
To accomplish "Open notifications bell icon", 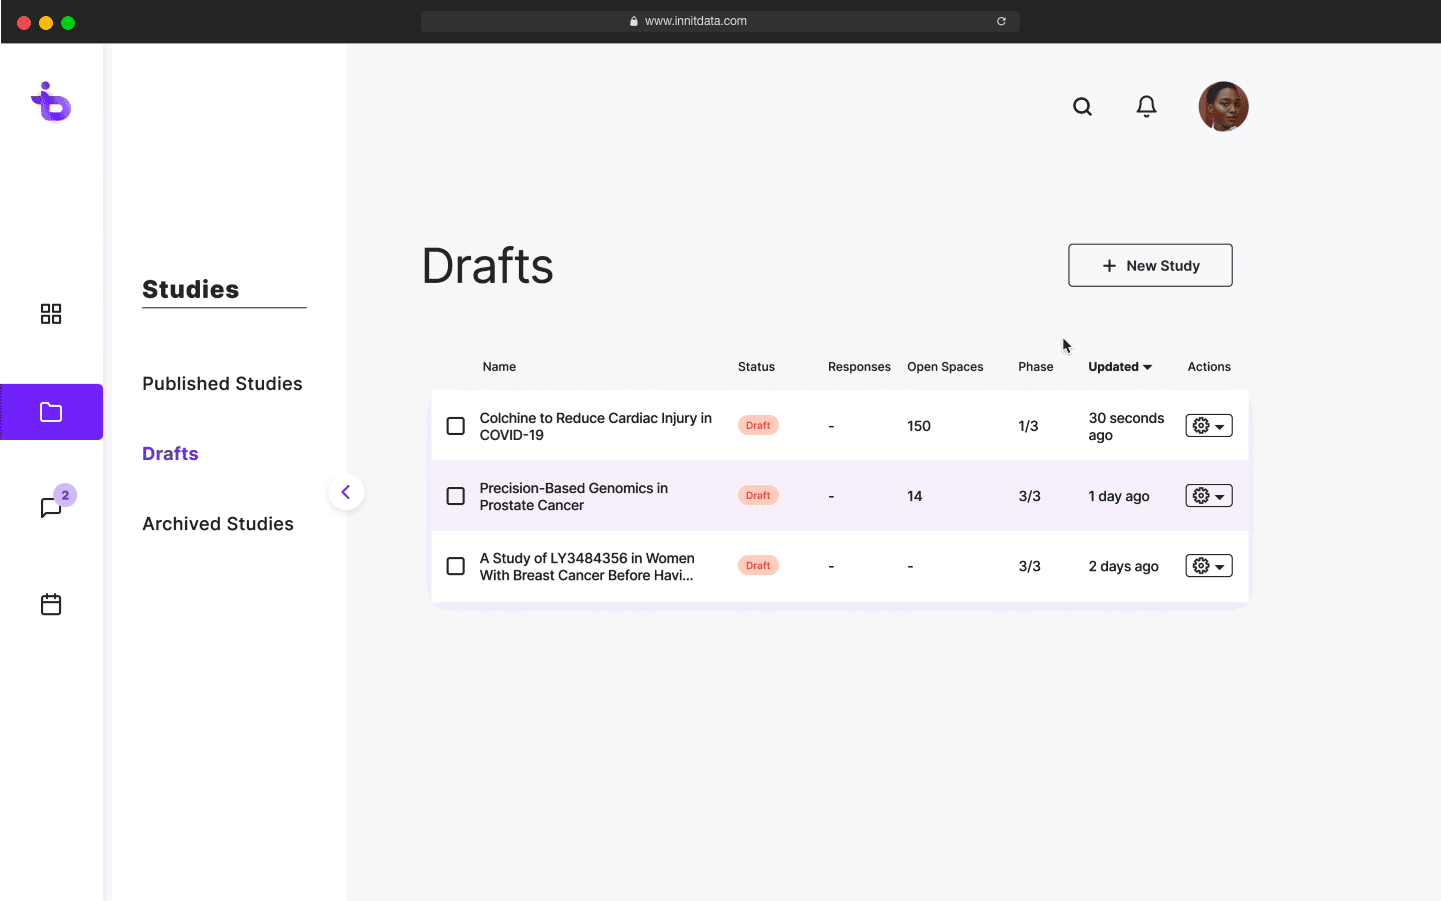I will coord(1146,107).
